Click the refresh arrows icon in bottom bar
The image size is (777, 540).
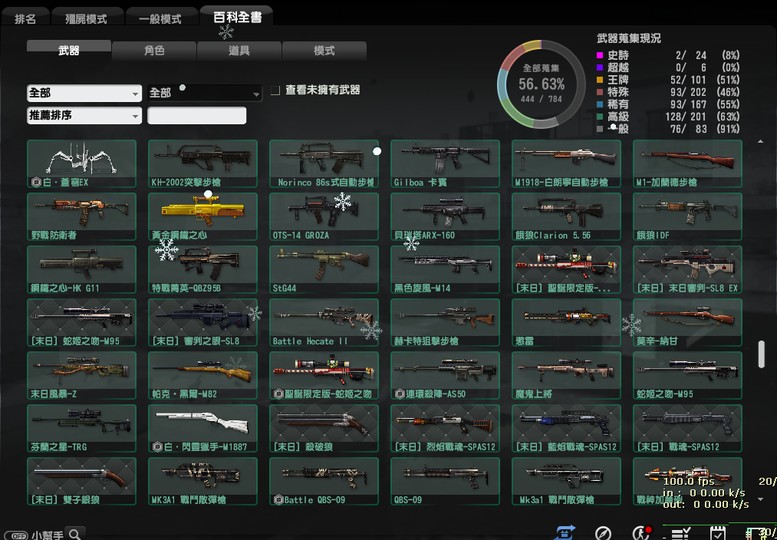[563, 532]
